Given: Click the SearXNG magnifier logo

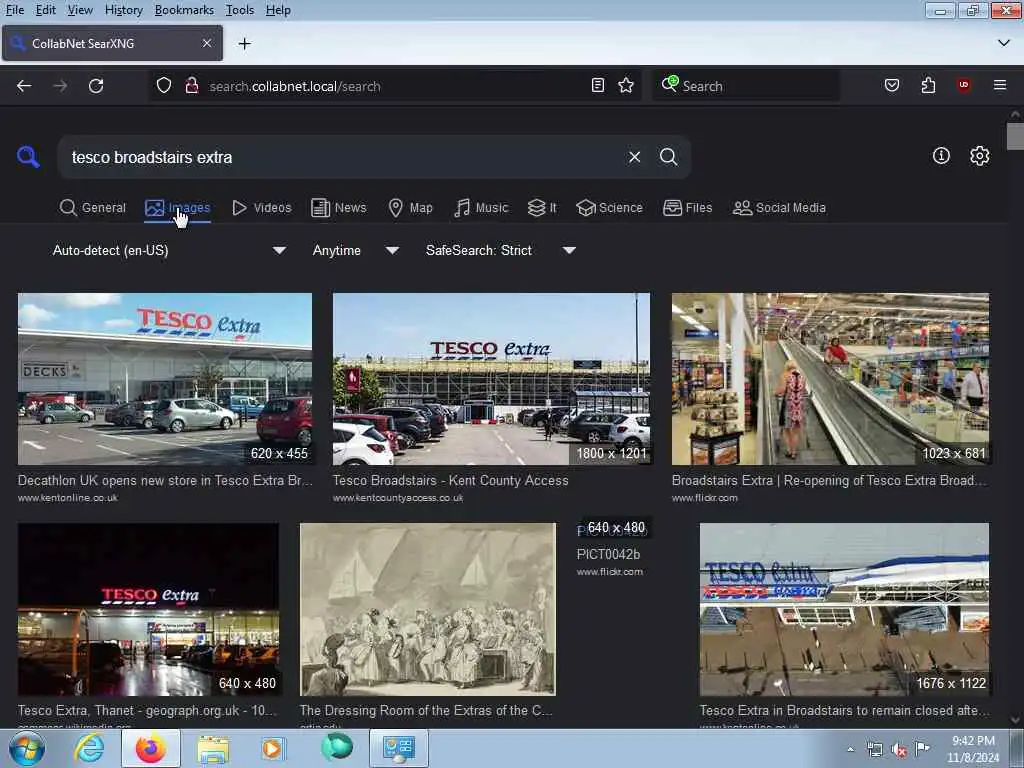Looking at the screenshot, I should (x=28, y=157).
